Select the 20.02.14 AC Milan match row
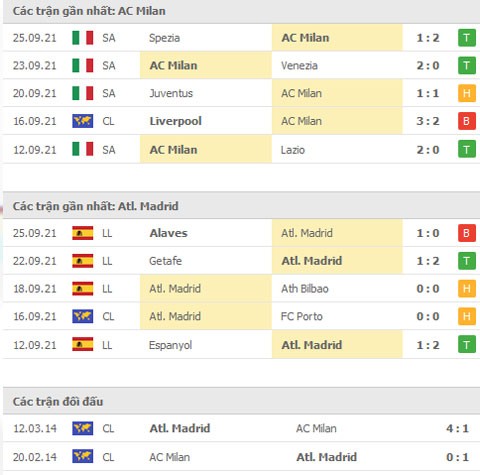 tap(241, 457)
